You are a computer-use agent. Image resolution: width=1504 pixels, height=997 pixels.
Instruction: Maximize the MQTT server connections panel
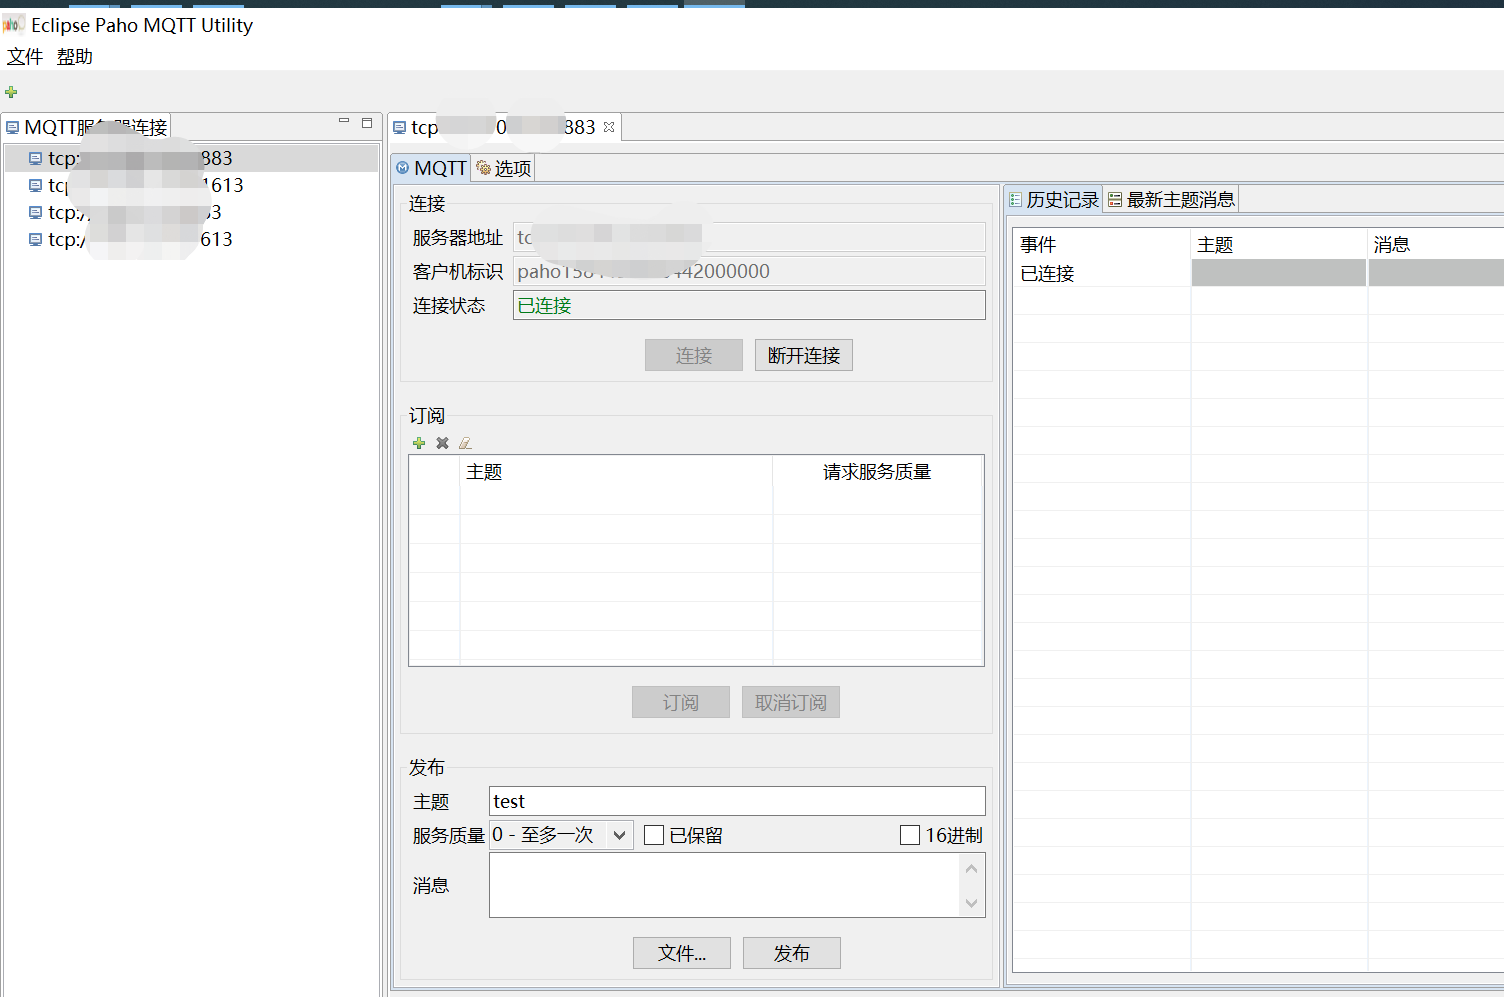tap(367, 122)
